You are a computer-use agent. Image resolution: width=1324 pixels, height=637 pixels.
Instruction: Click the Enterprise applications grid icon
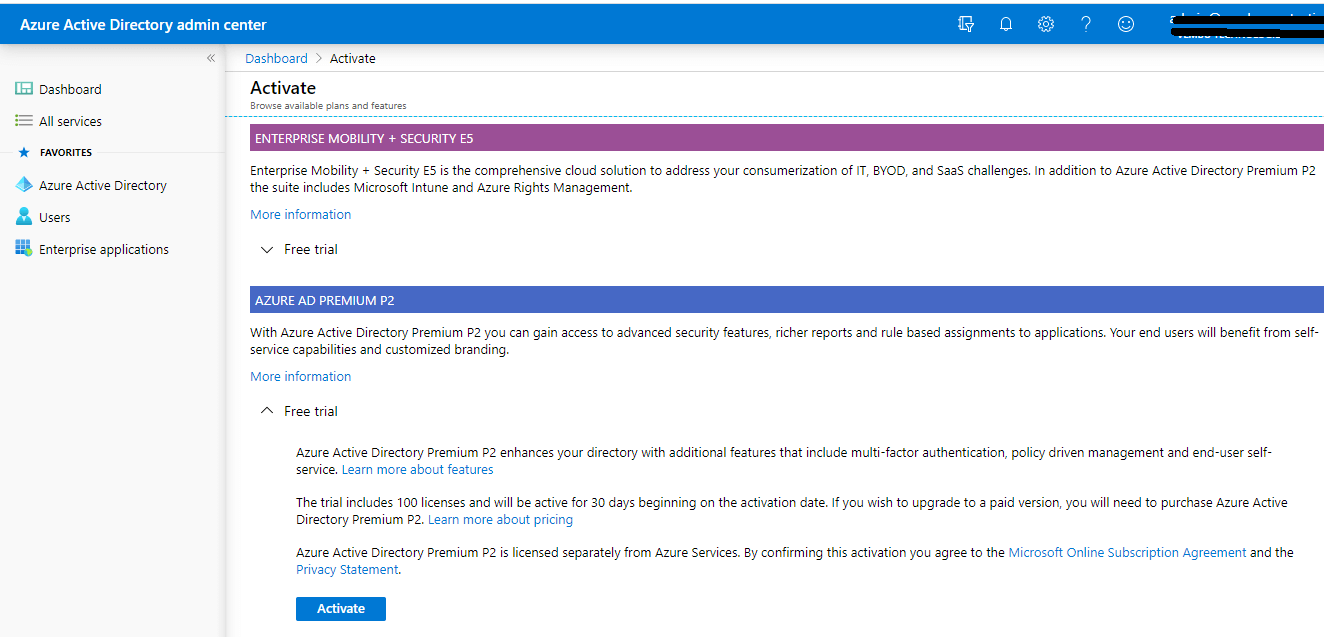coord(24,249)
